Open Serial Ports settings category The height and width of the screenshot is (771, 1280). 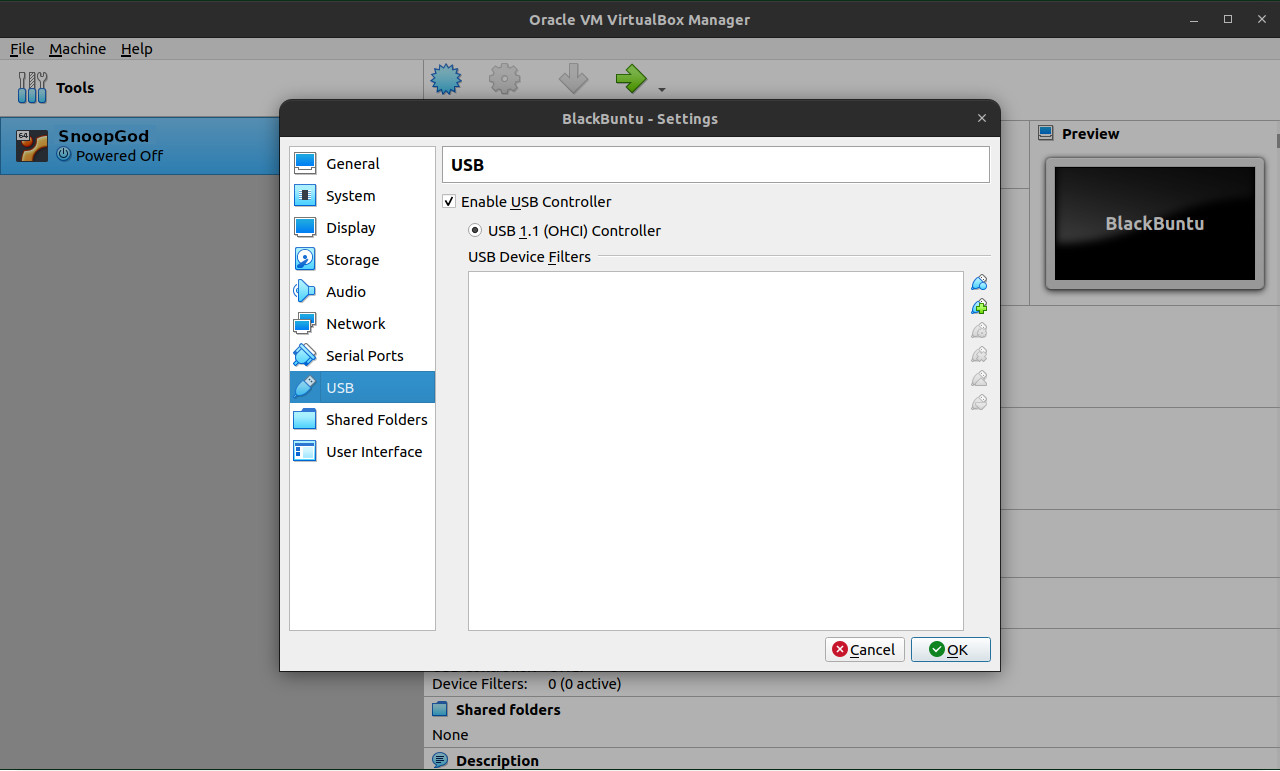[362, 356]
